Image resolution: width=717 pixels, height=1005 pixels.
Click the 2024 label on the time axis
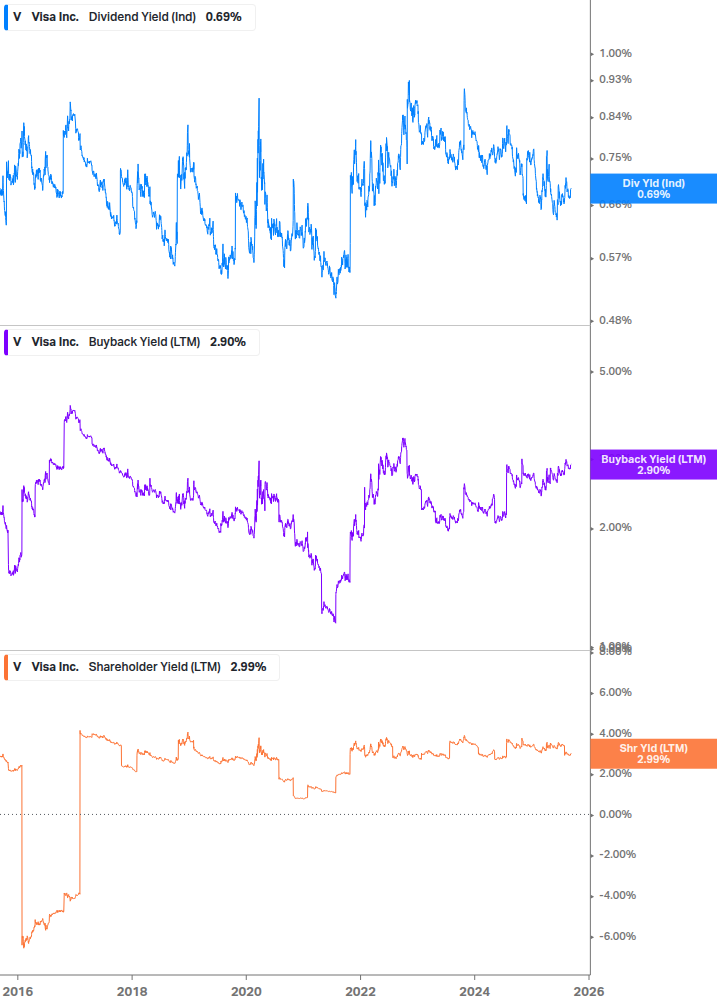[474, 992]
